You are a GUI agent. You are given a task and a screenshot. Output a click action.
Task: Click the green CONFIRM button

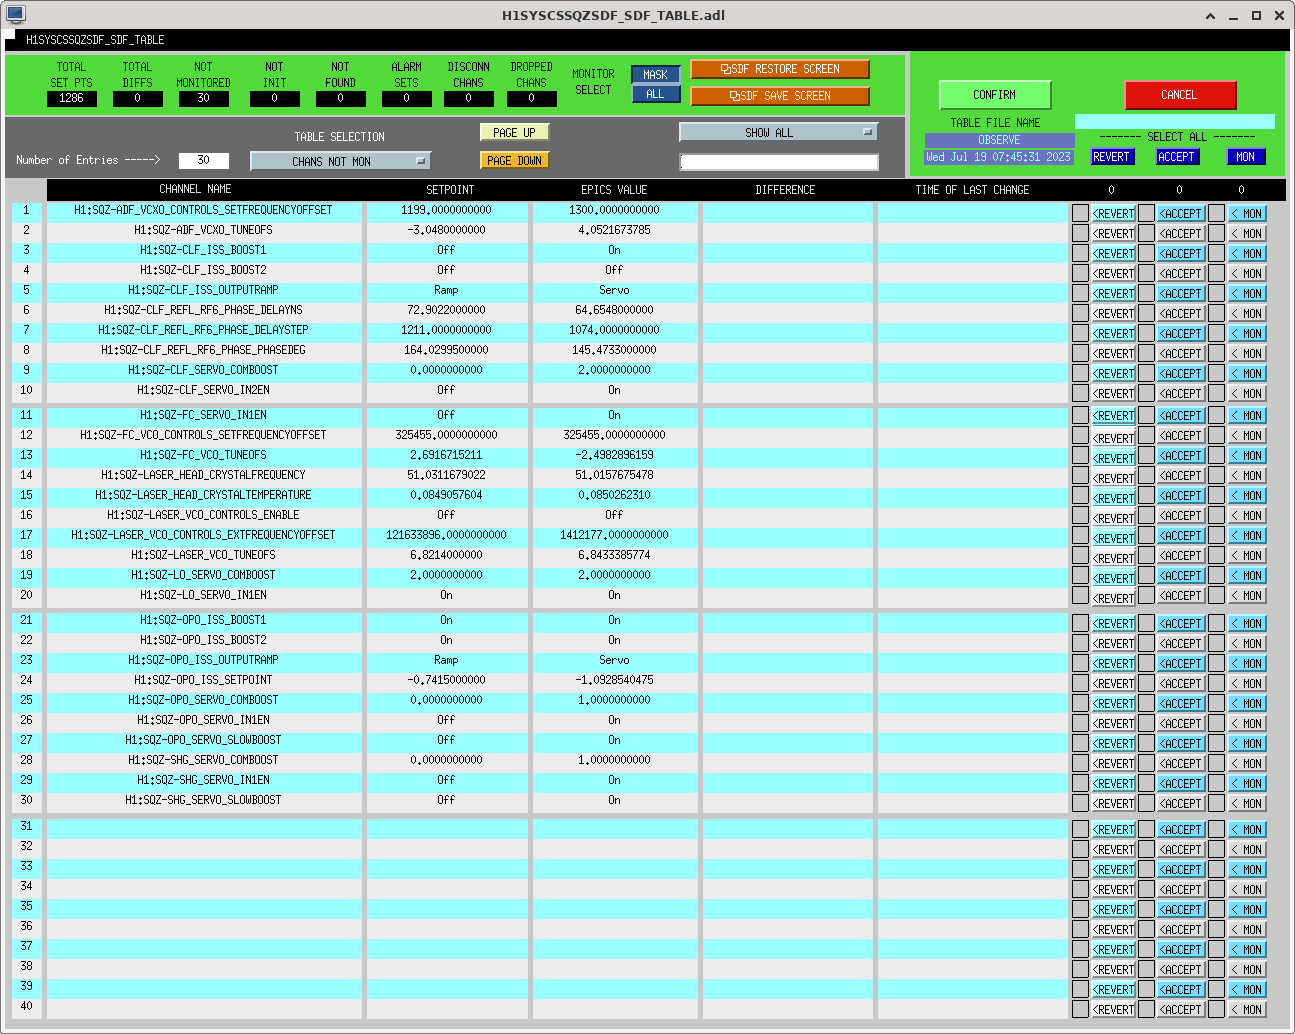pyautogui.click(x=994, y=95)
